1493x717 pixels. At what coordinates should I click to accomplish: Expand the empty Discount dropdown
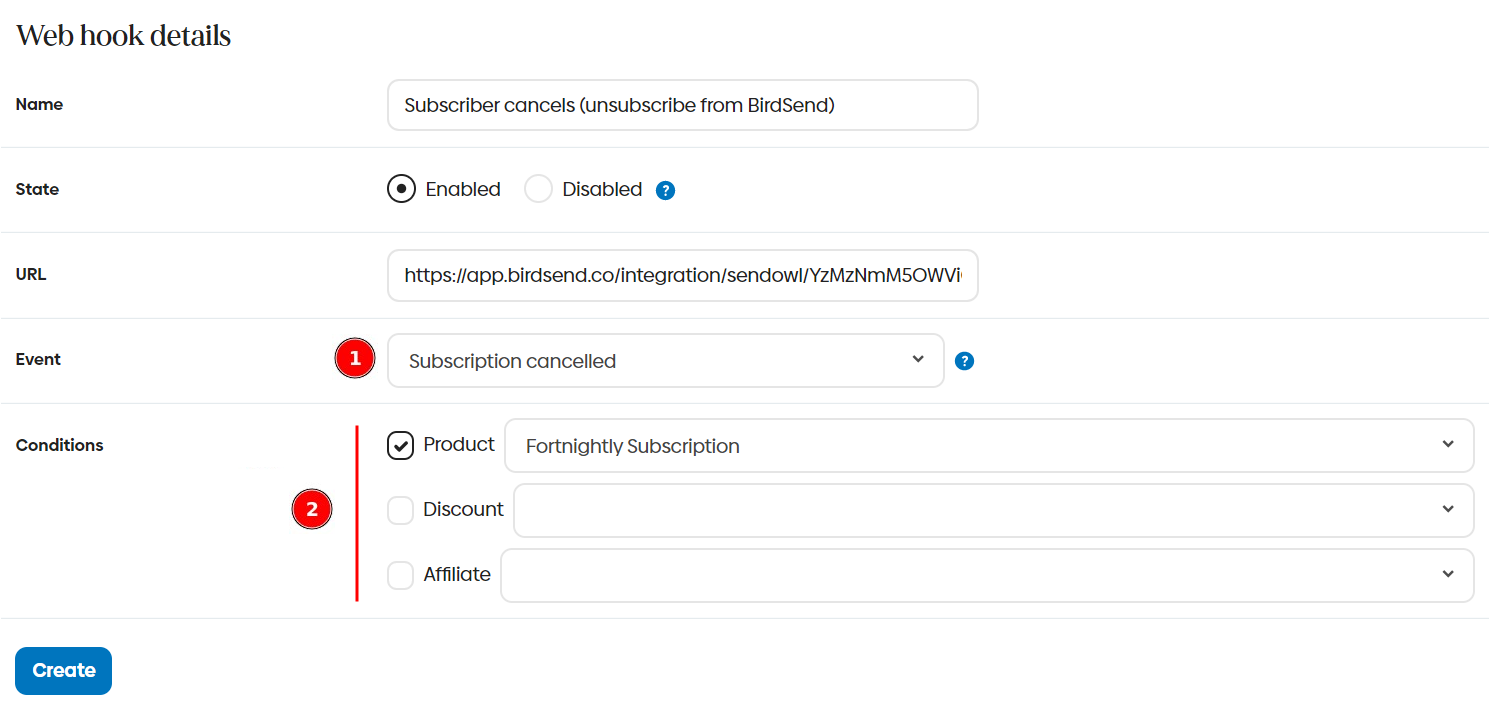coord(993,510)
